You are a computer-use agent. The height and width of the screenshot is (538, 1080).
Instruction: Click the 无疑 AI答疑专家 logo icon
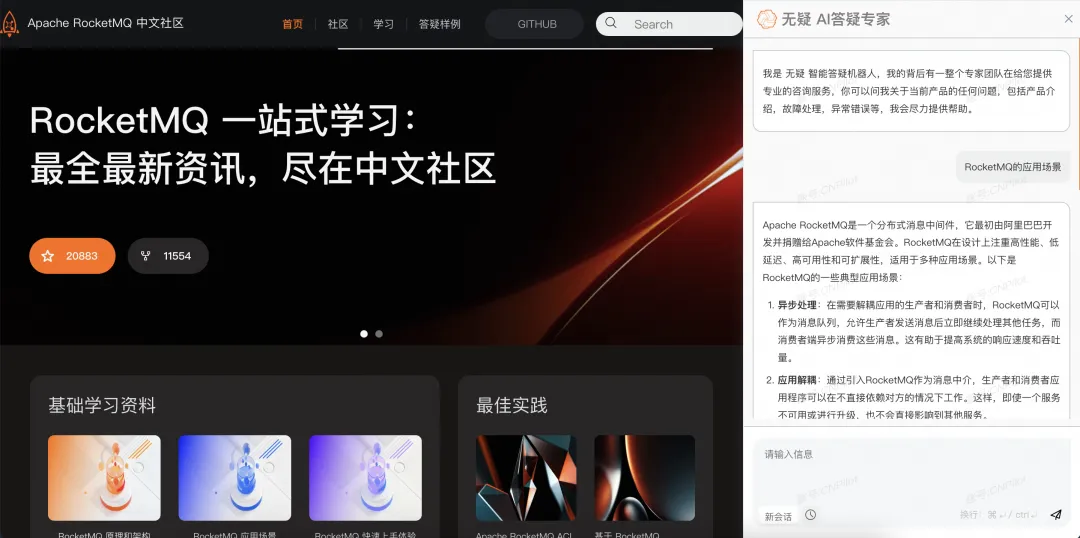767,19
